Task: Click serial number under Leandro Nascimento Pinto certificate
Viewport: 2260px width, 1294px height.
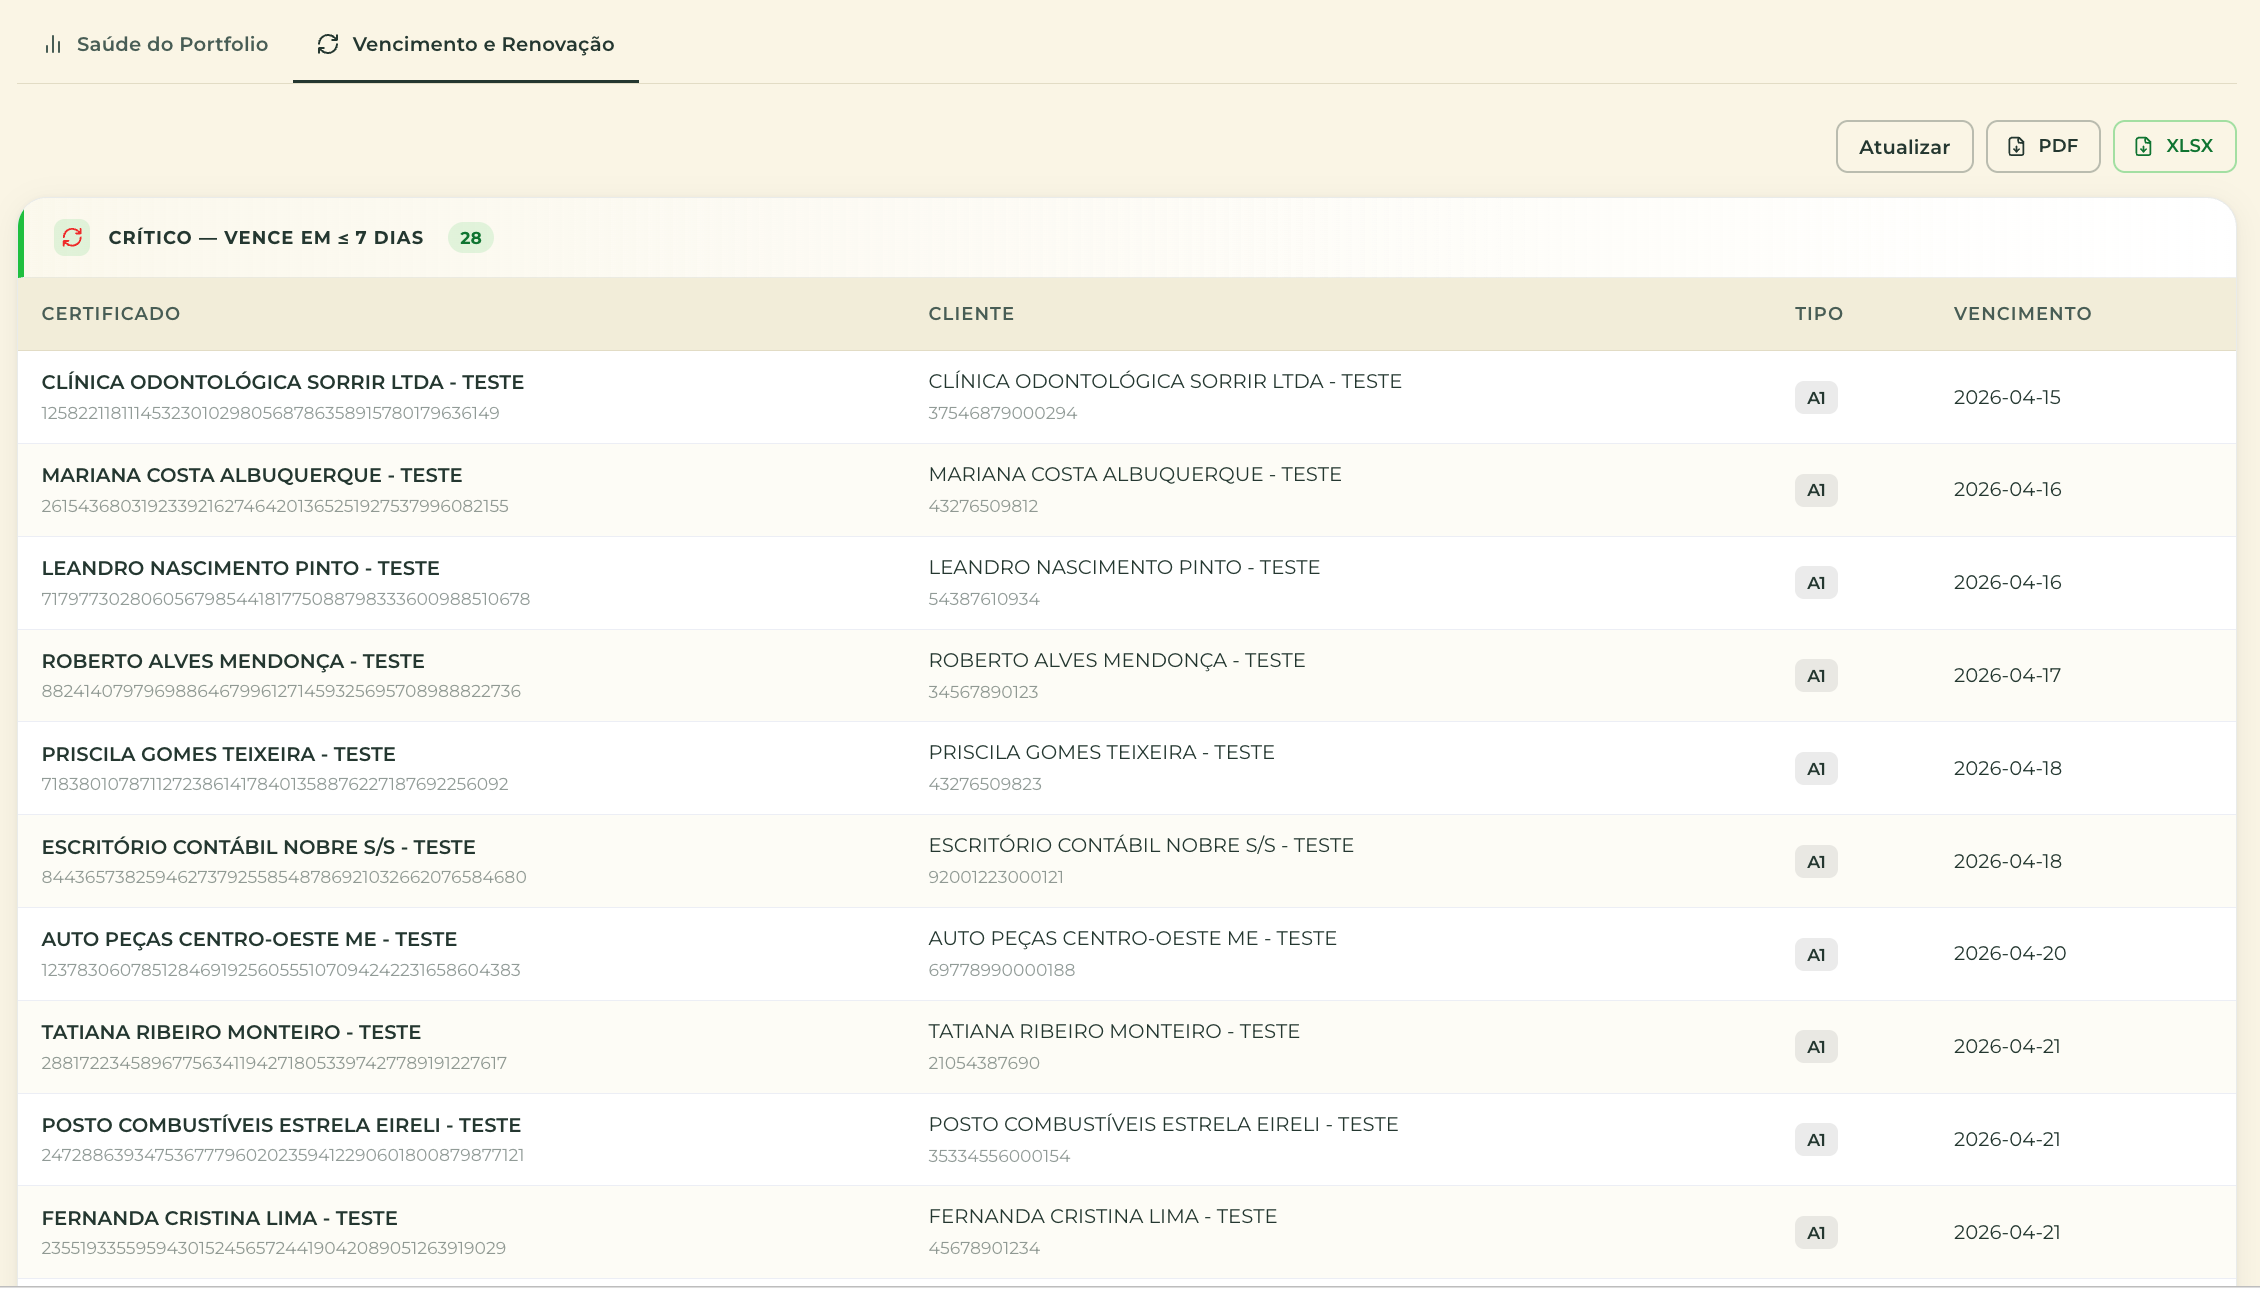Action: coord(286,599)
